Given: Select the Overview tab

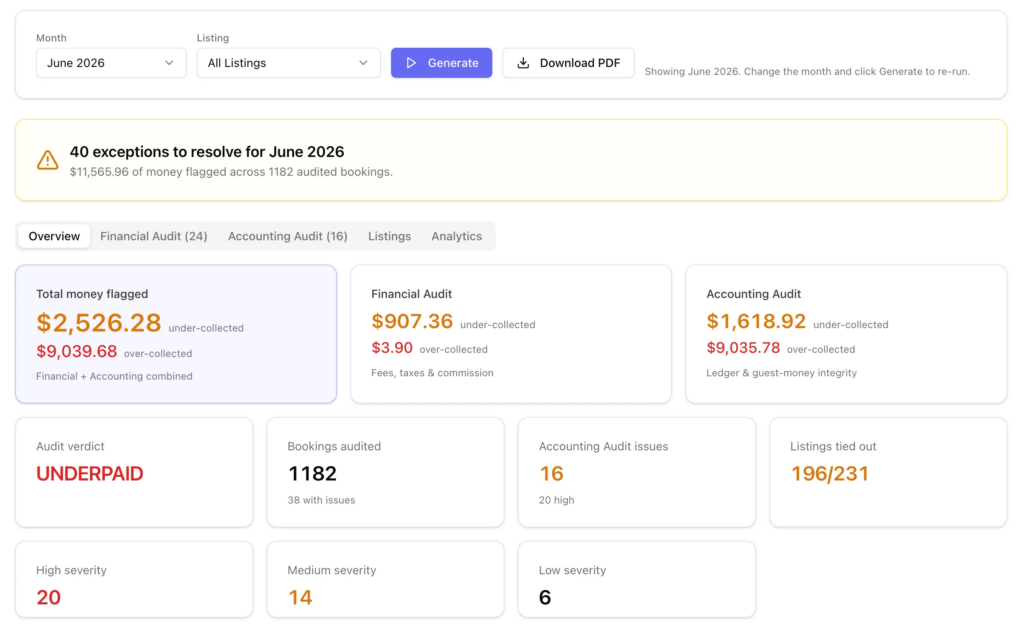Looking at the screenshot, I should [54, 236].
